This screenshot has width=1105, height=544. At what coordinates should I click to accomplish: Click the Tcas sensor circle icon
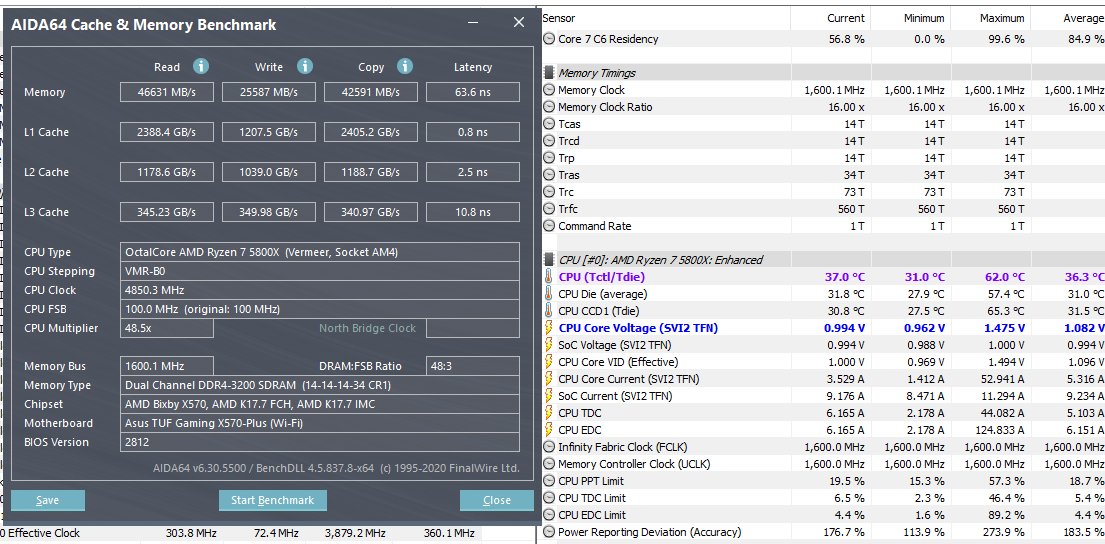tap(549, 124)
